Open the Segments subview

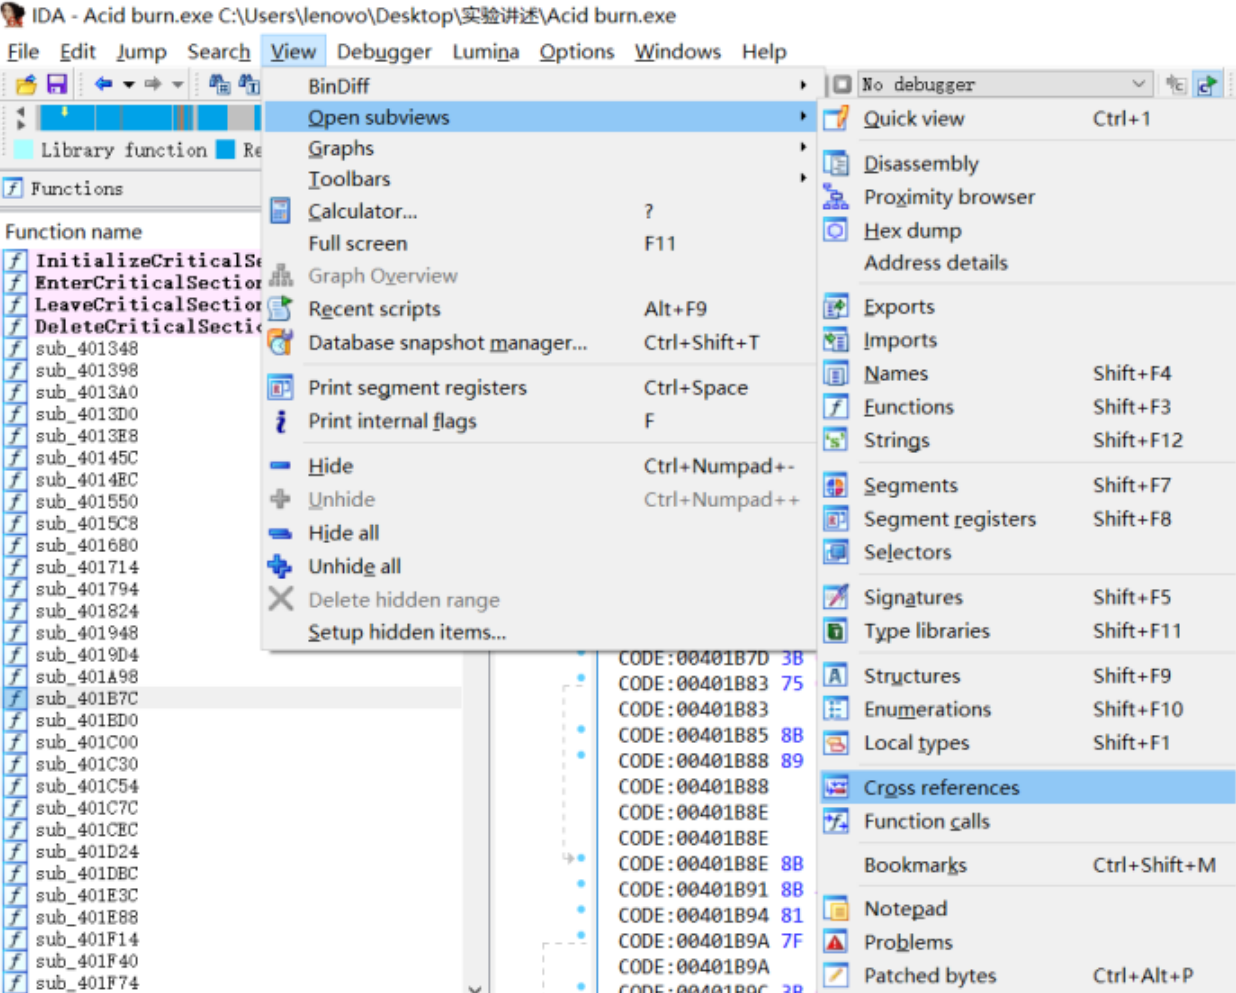point(1027,485)
